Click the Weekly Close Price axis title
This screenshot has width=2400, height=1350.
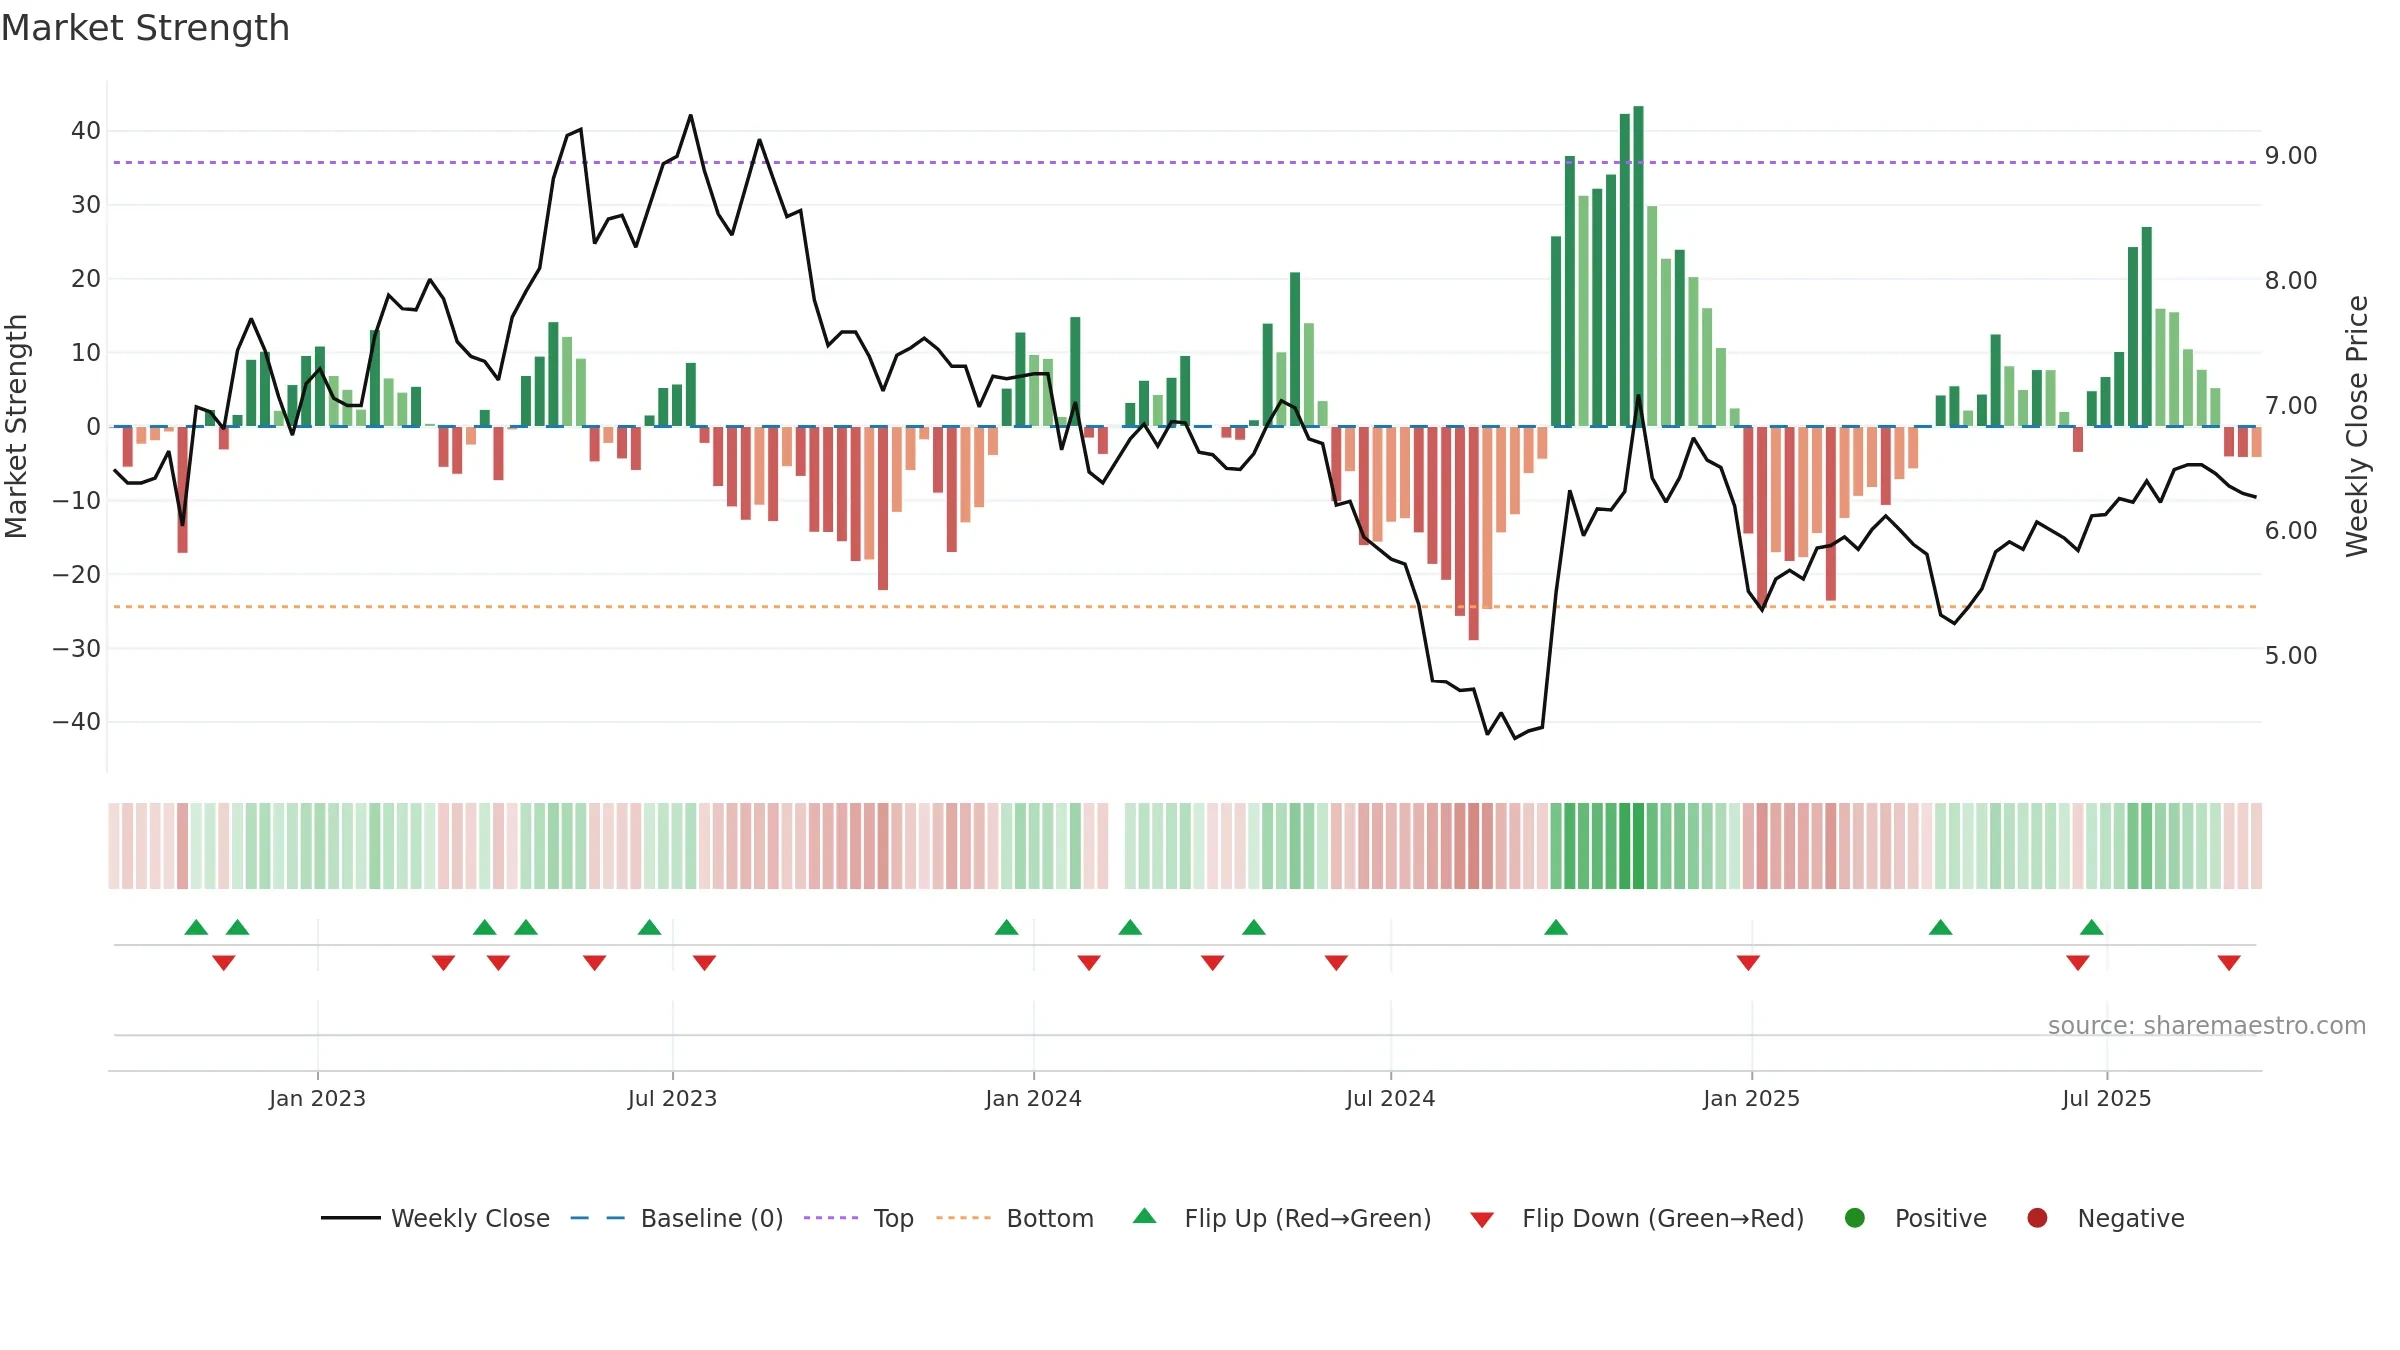coord(2357,426)
